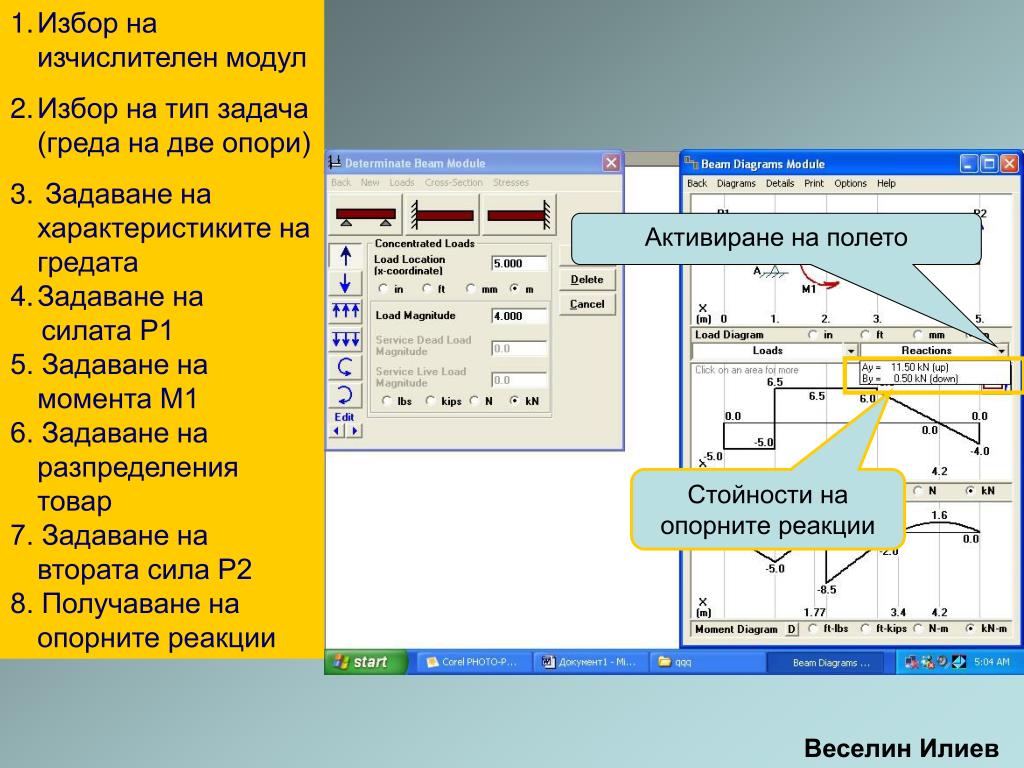Select ft-lbs moment diagram unit
The image size is (1024, 768).
(x=813, y=629)
